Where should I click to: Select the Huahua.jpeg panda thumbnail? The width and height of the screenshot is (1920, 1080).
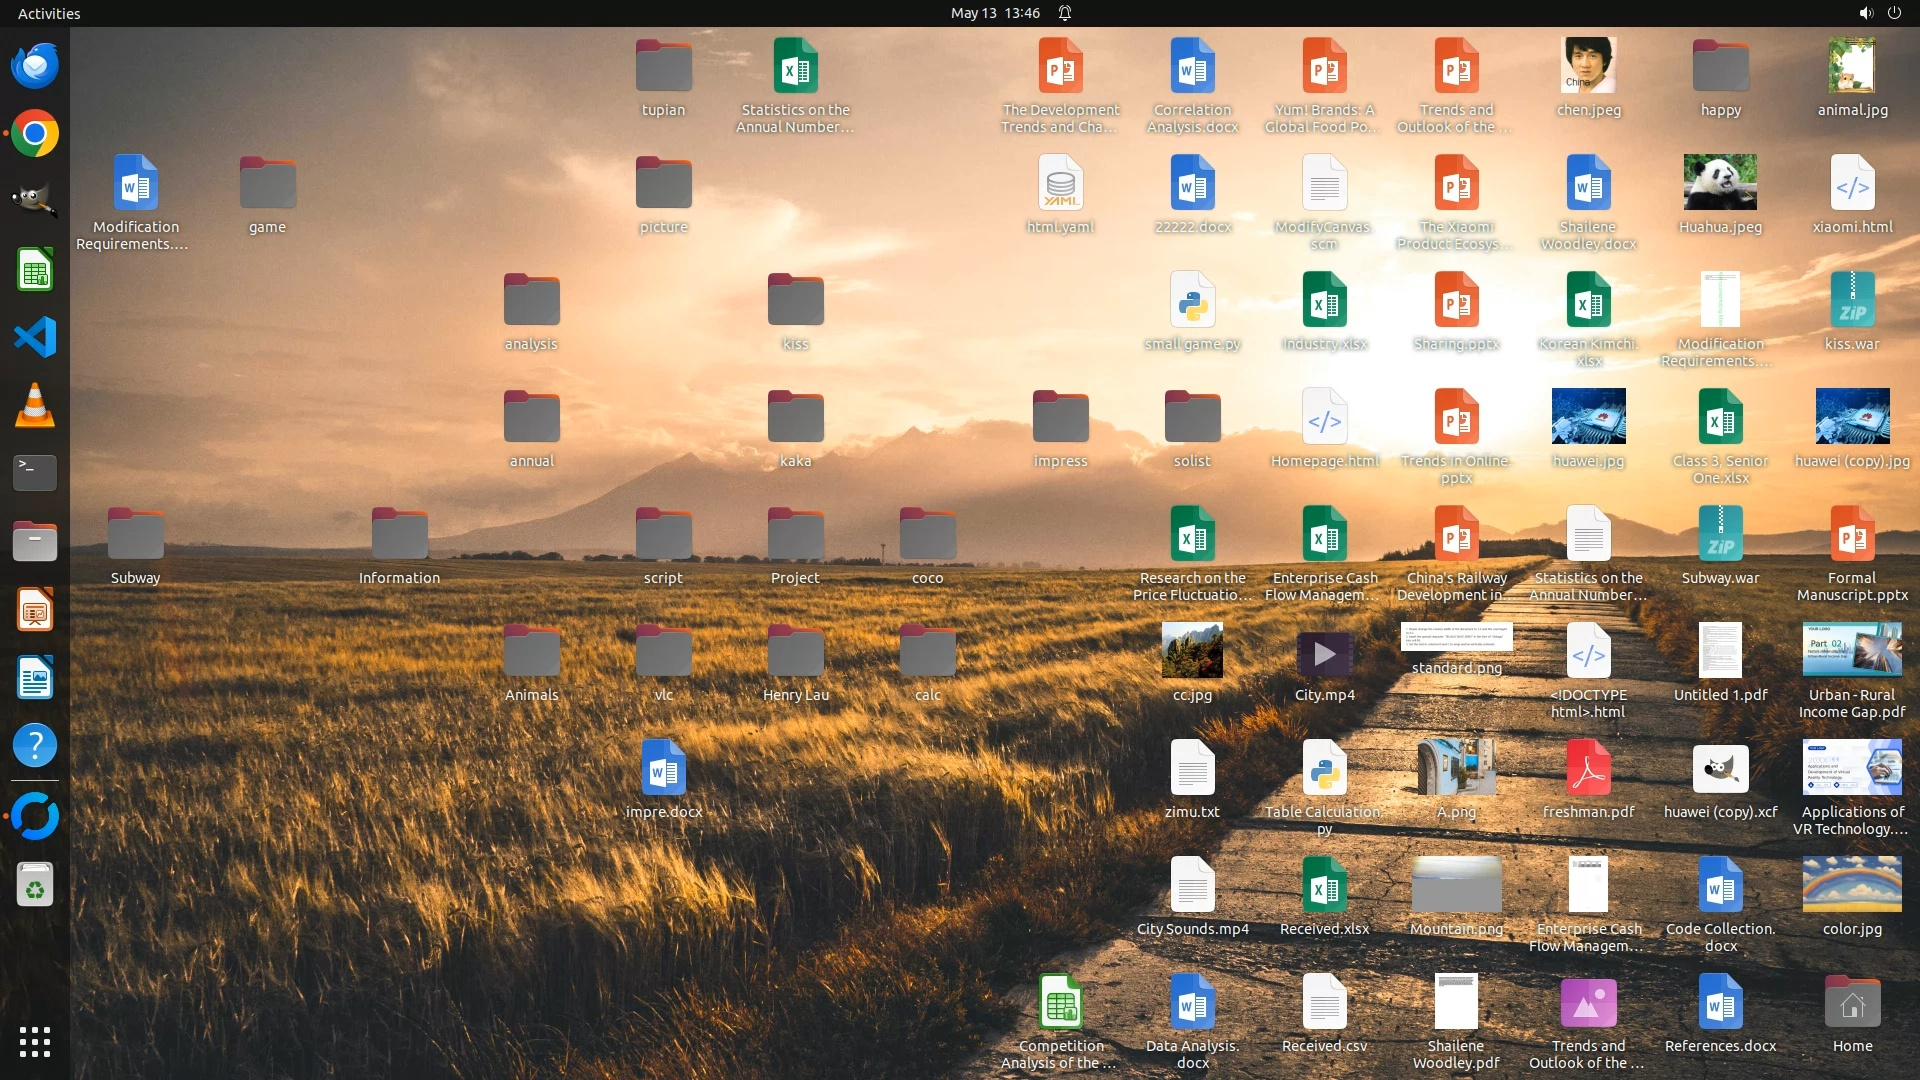point(1720,183)
